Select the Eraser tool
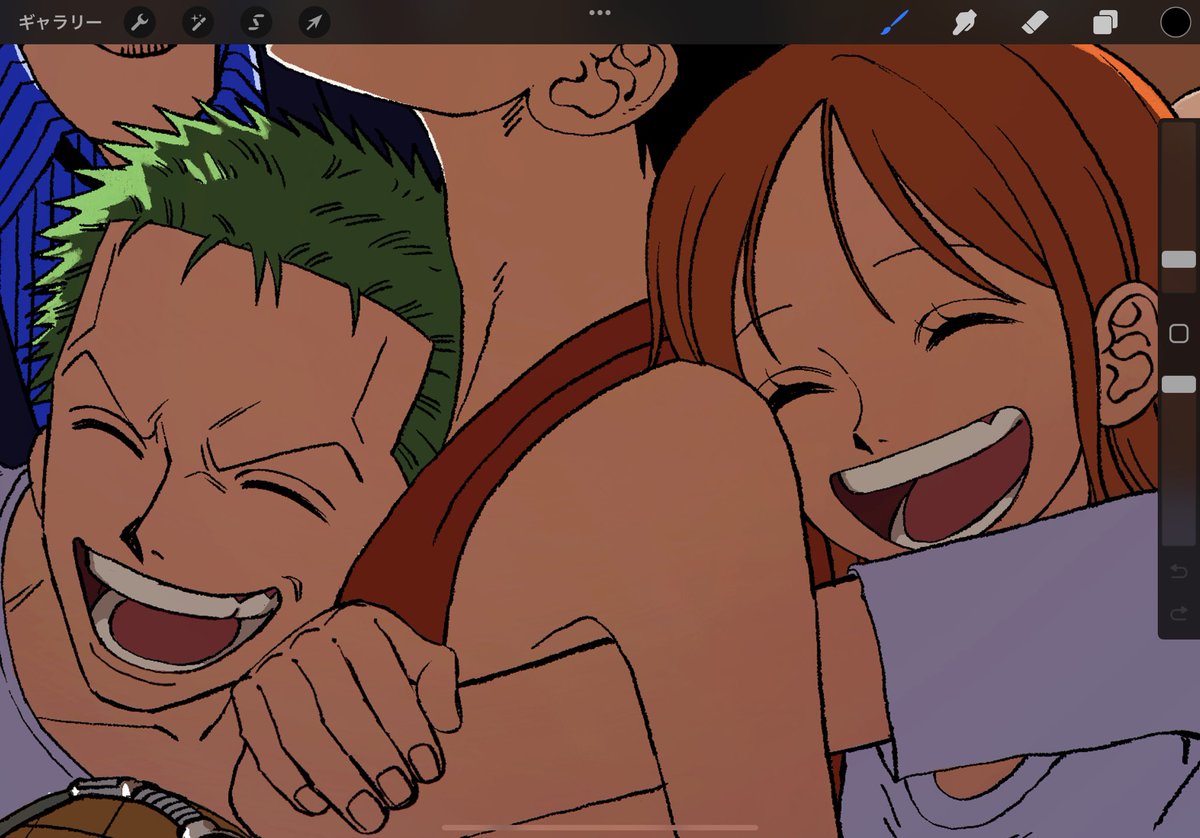Image resolution: width=1200 pixels, height=838 pixels. pos(1034,22)
